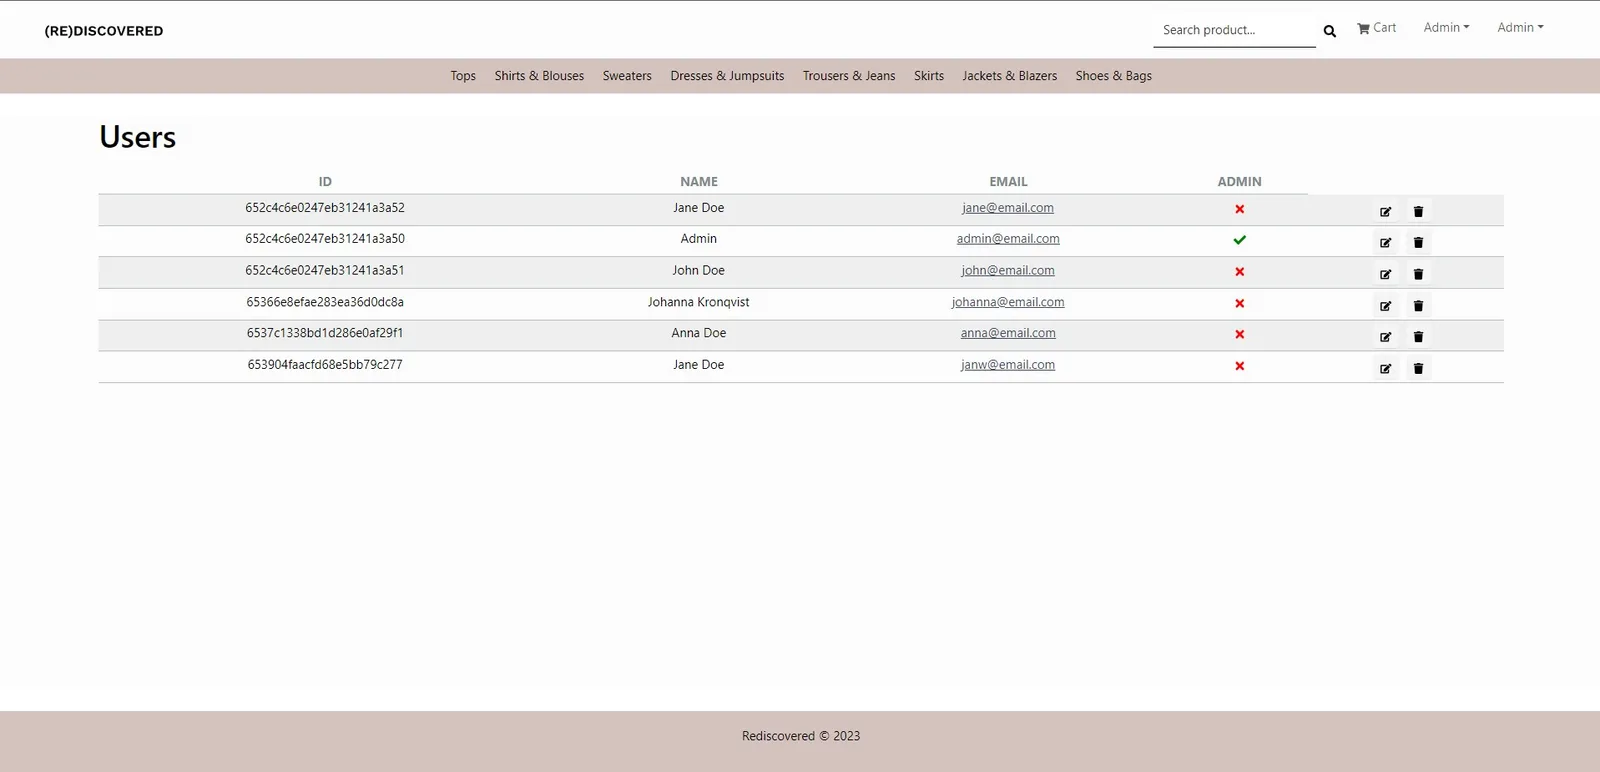Browse the Skirts category
The width and height of the screenshot is (1600, 772).
(929, 76)
